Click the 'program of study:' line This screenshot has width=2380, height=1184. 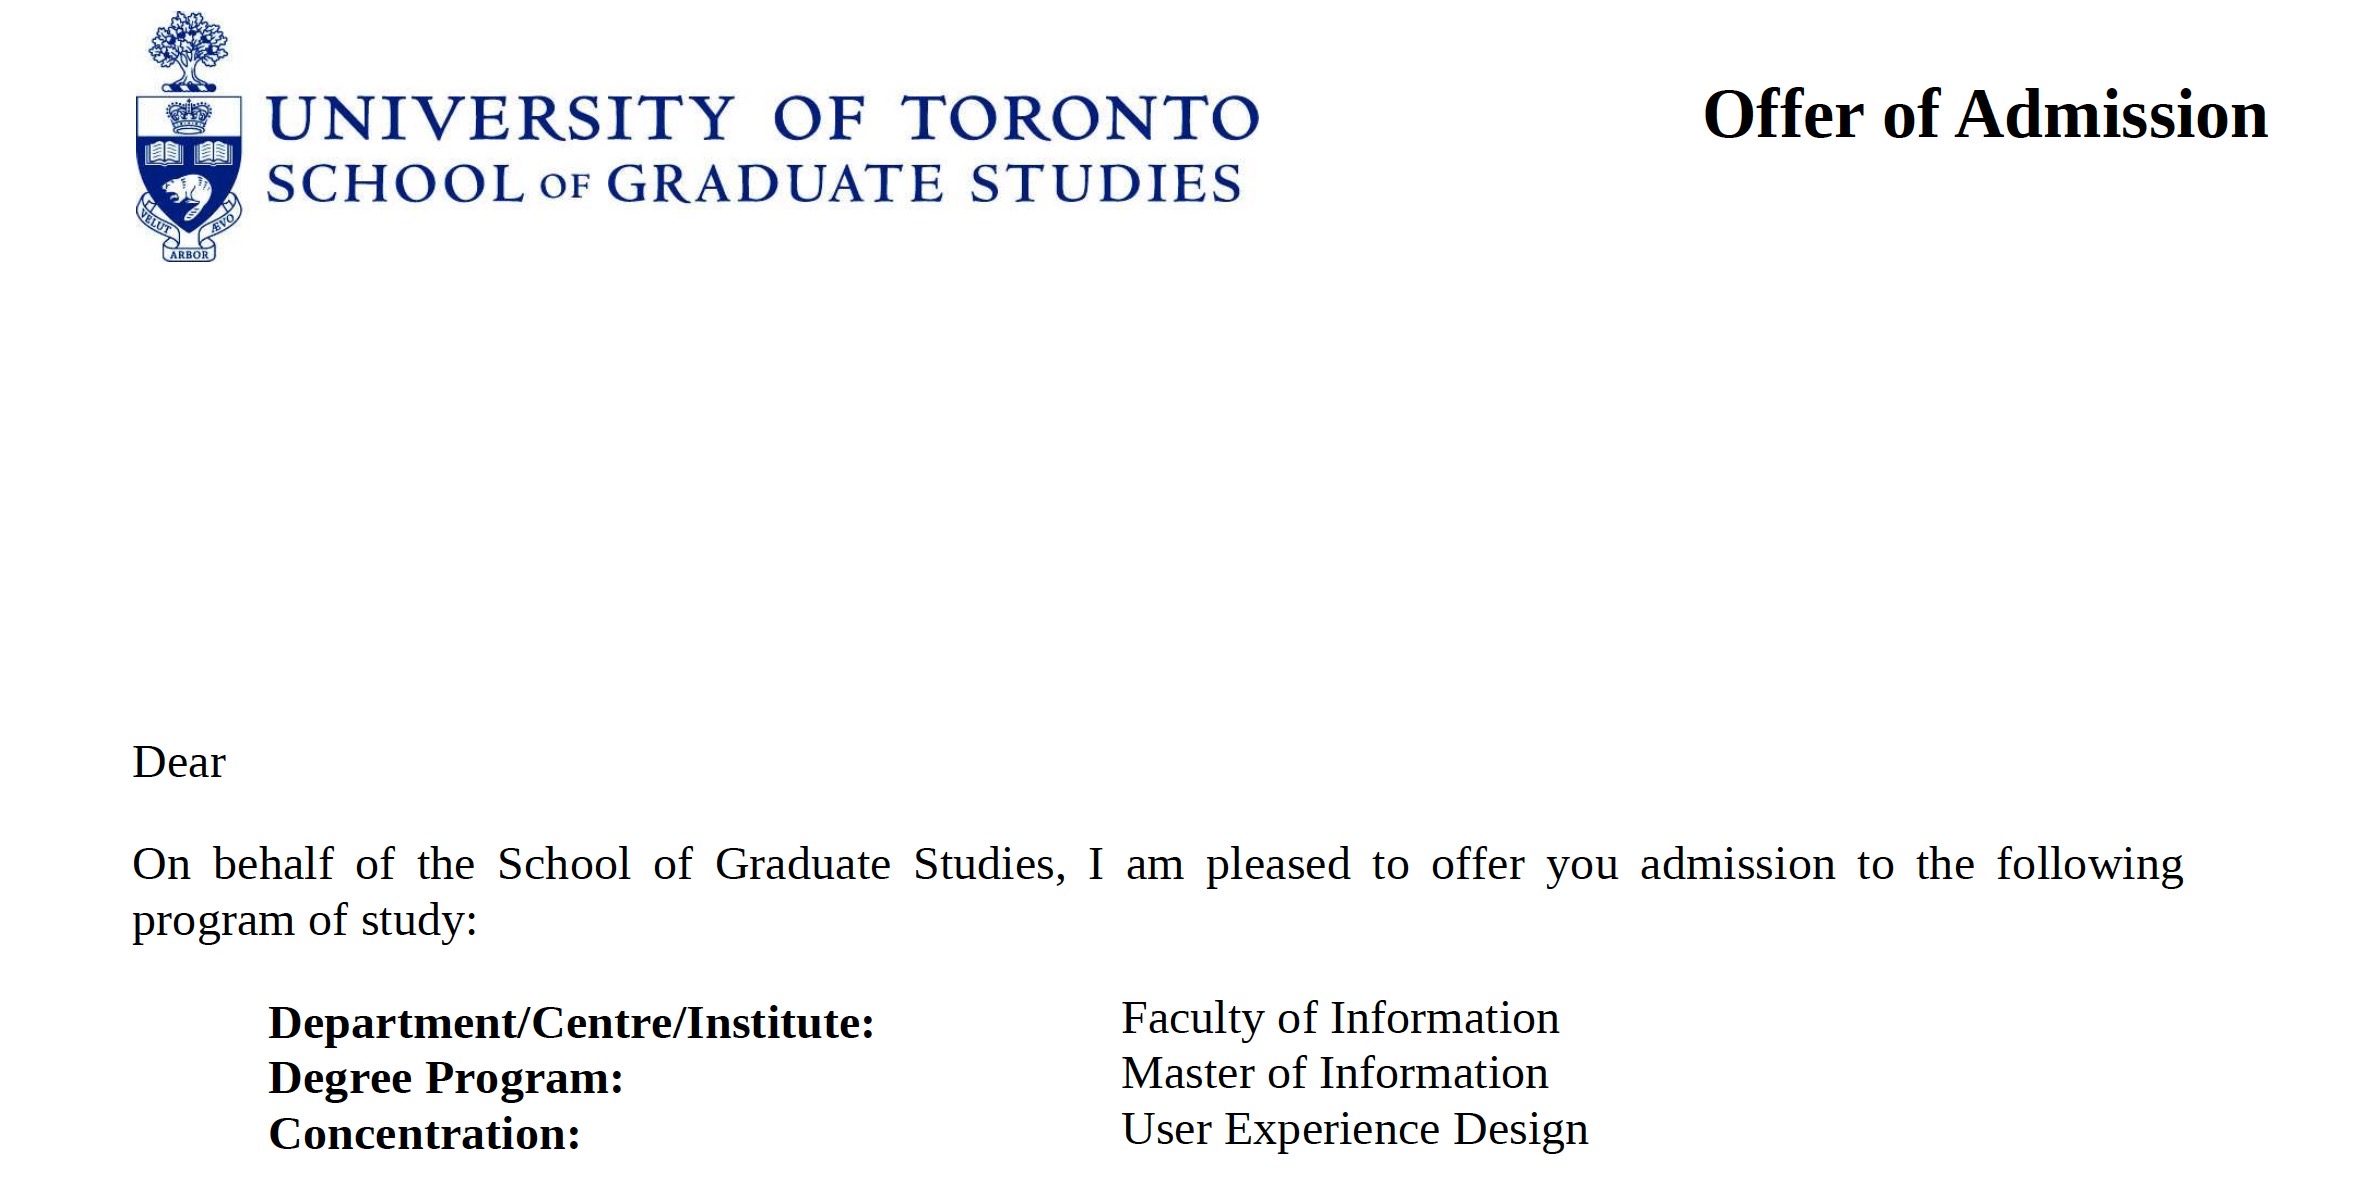point(305,921)
